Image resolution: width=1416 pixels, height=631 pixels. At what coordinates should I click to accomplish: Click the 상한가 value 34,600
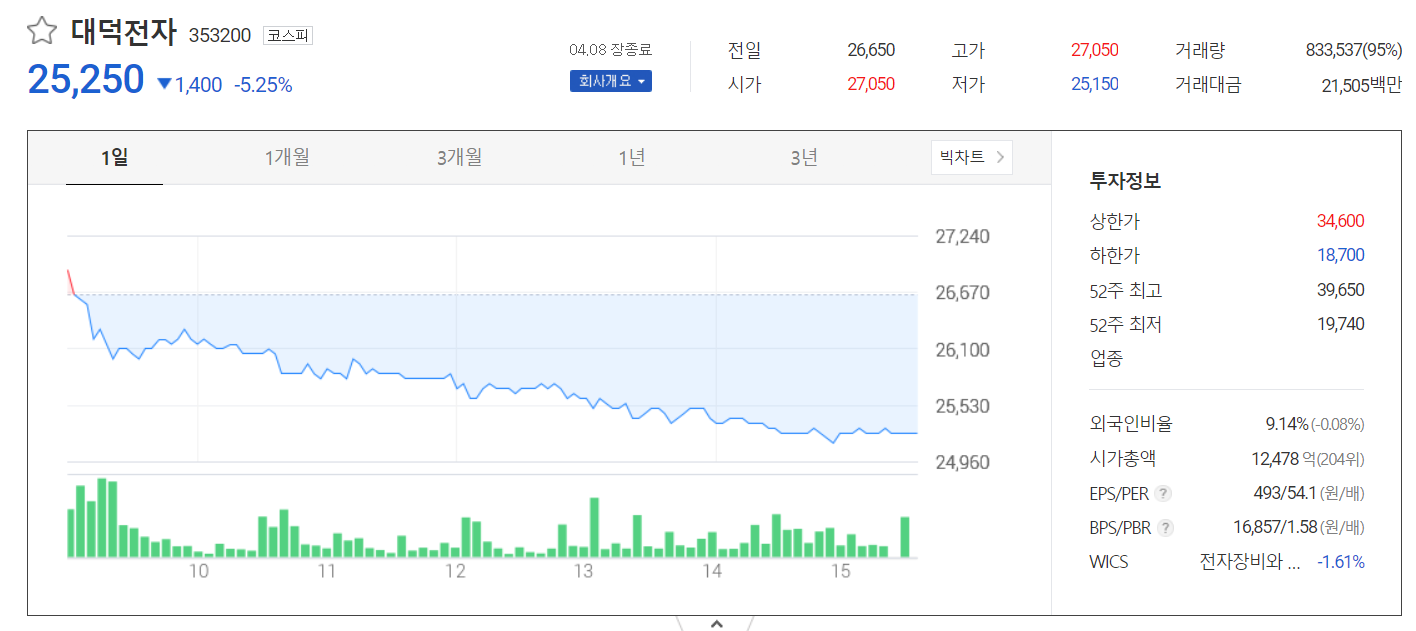1341,221
